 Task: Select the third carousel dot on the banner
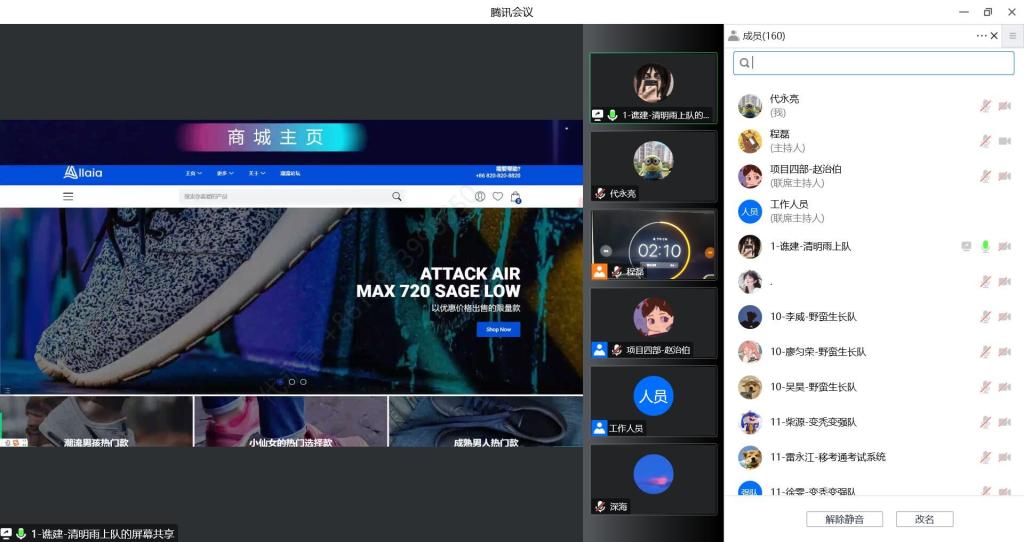pos(303,382)
